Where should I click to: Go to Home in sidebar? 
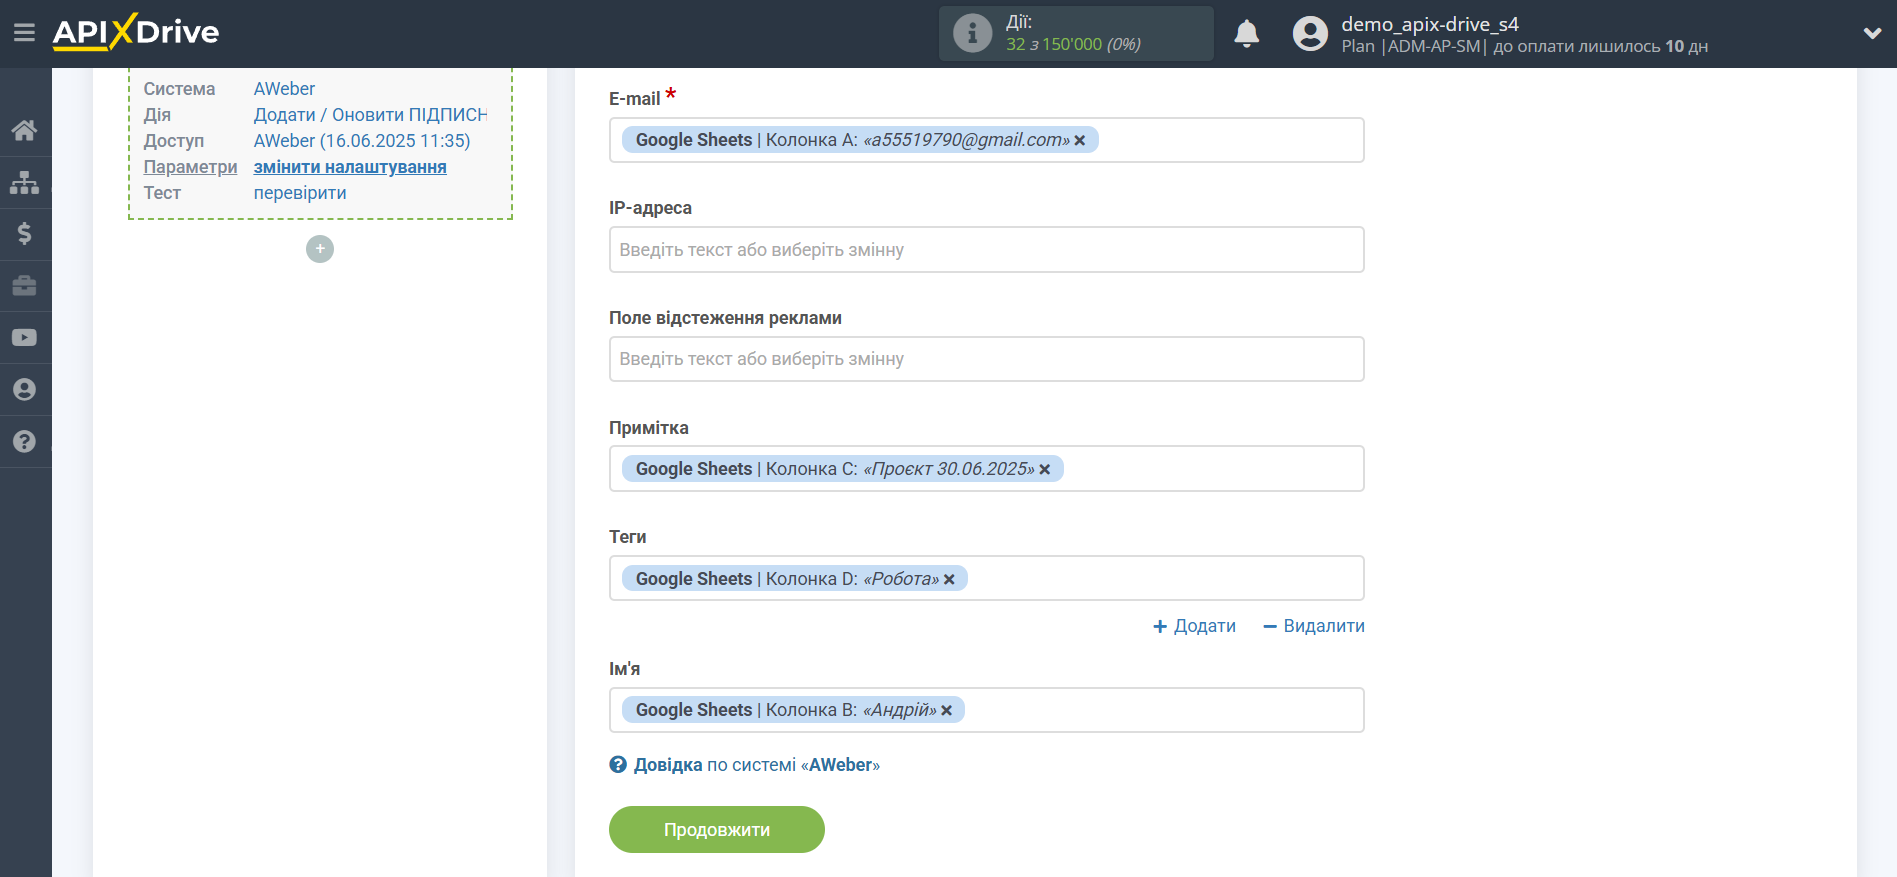tap(25, 130)
